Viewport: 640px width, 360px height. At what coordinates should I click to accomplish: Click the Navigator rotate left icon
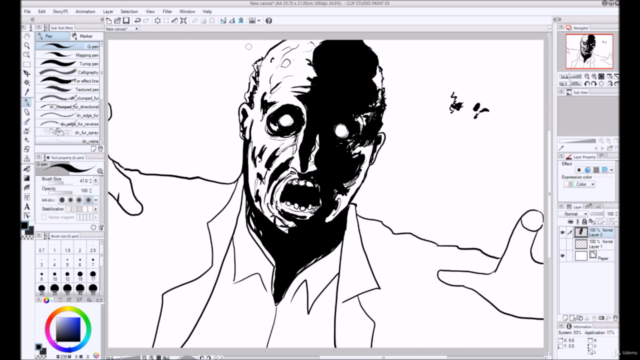587,84
